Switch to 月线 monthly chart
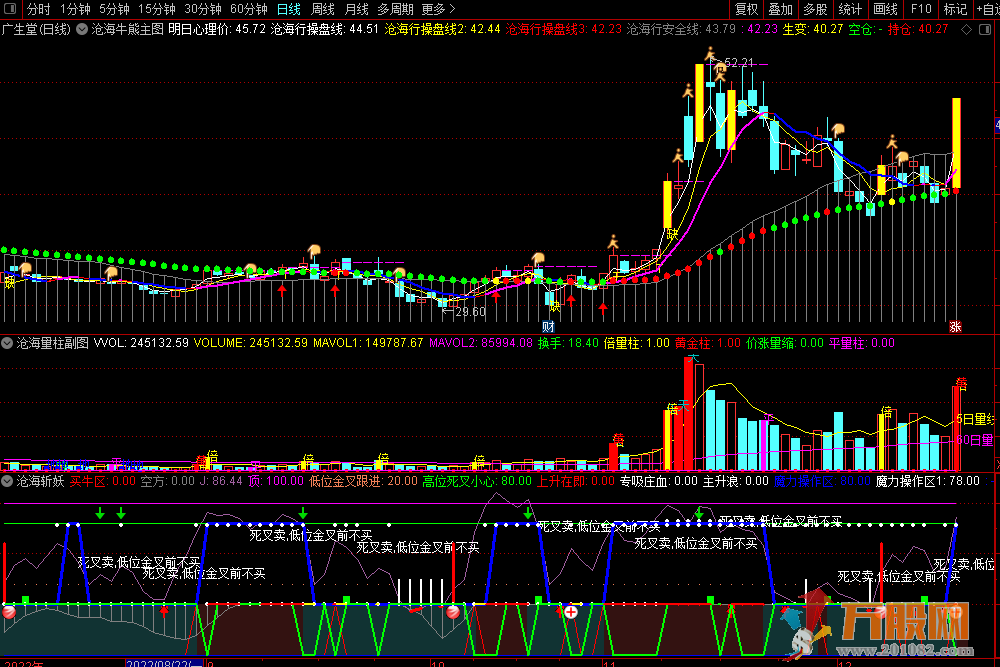 pos(357,9)
